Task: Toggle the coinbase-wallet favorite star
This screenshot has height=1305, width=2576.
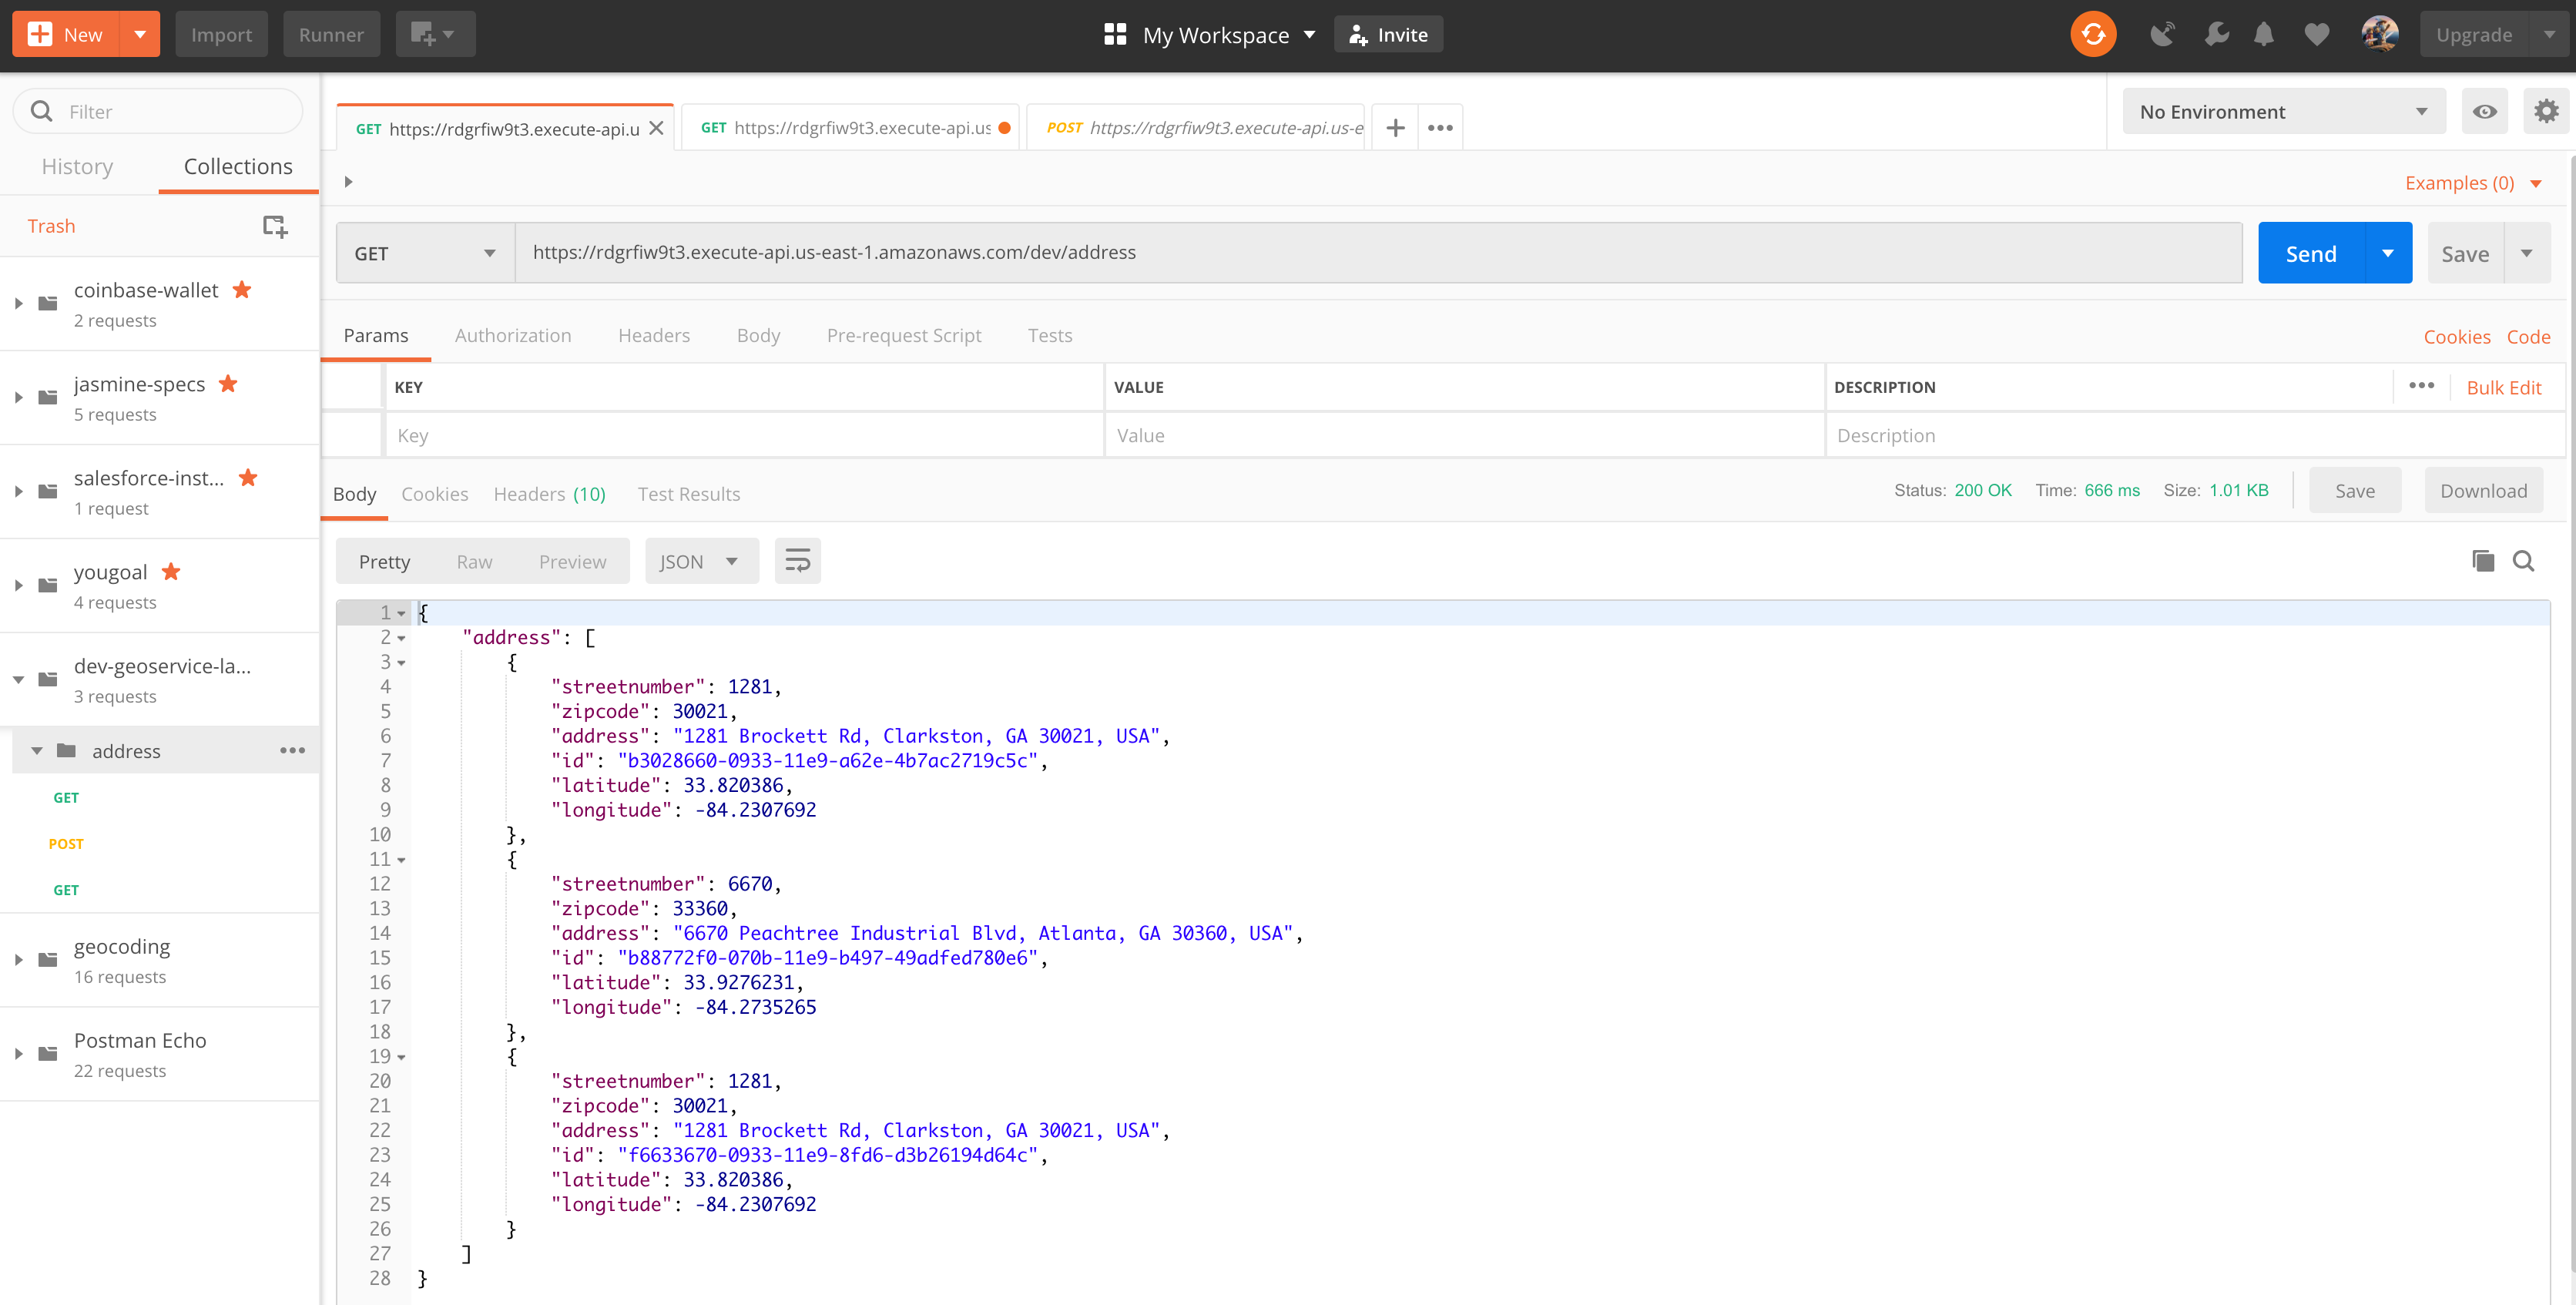Action: (x=242, y=290)
